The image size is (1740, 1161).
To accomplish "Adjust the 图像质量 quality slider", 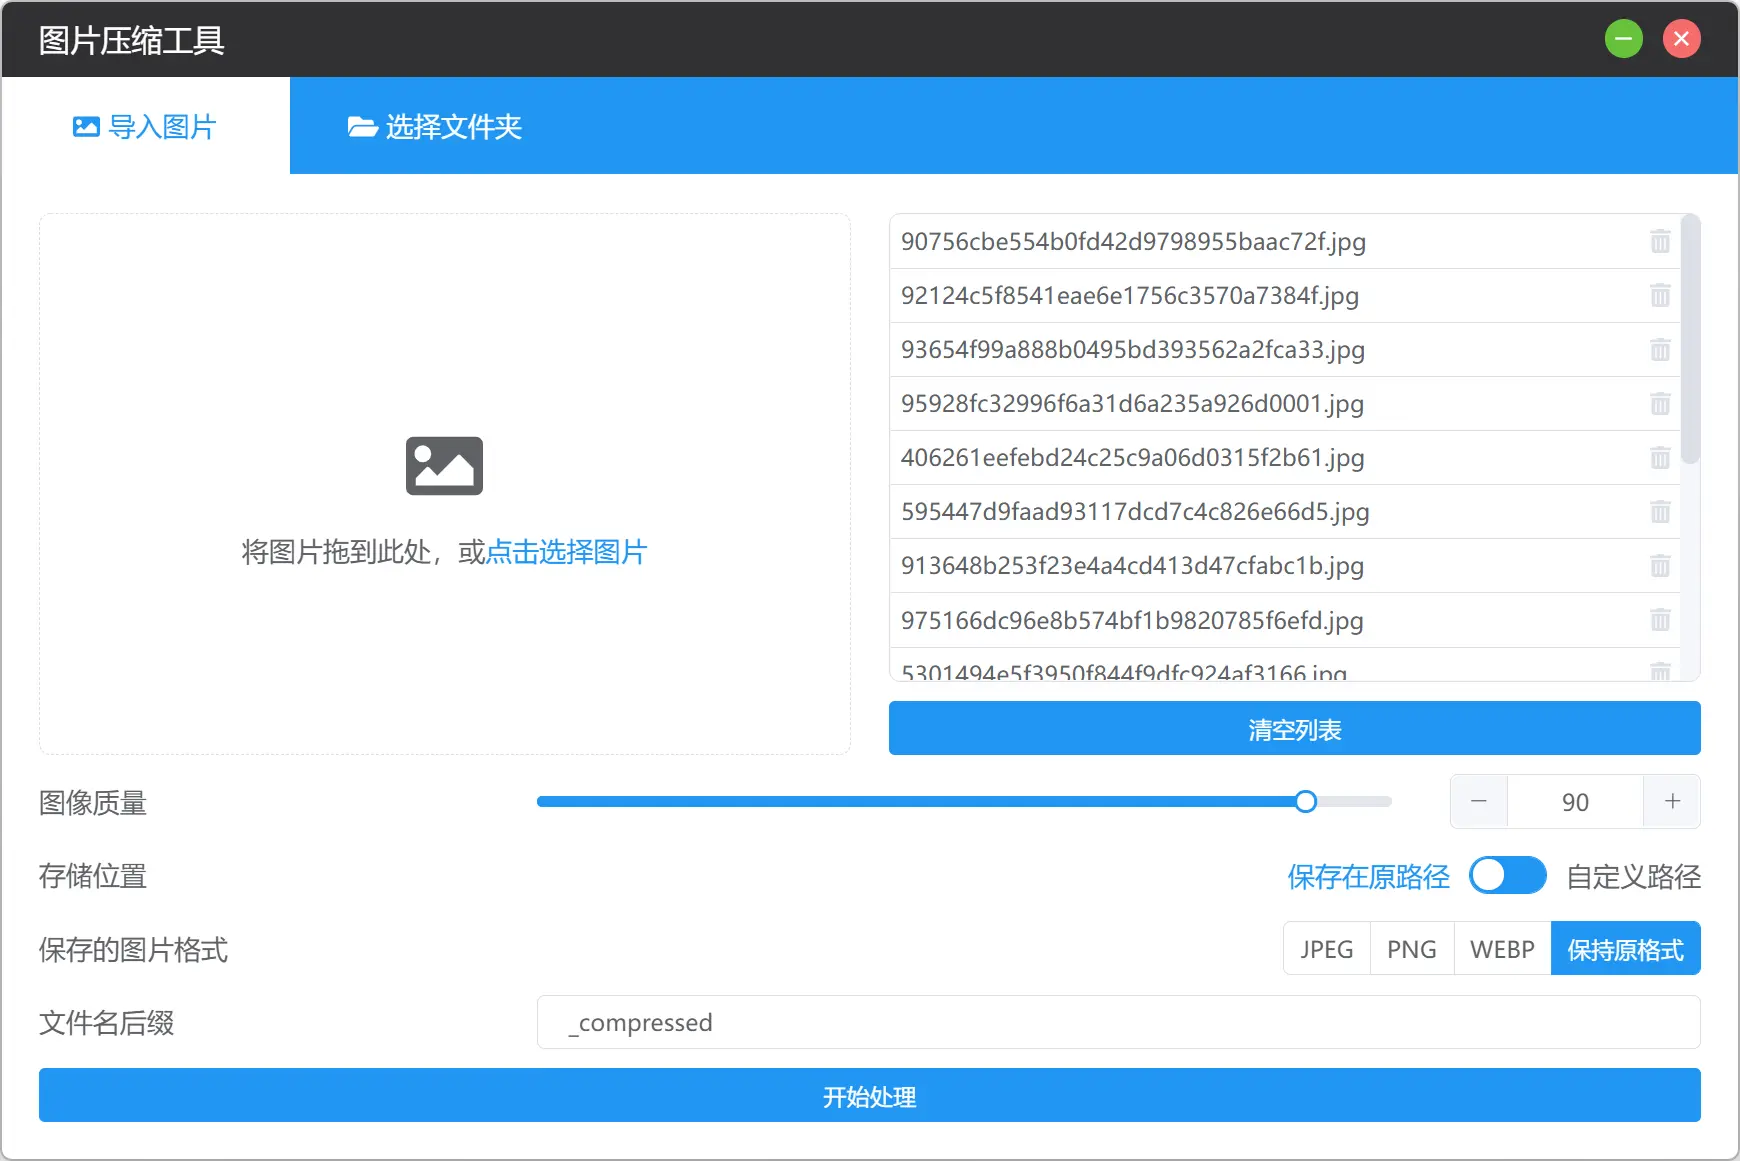I will click(1304, 801).
